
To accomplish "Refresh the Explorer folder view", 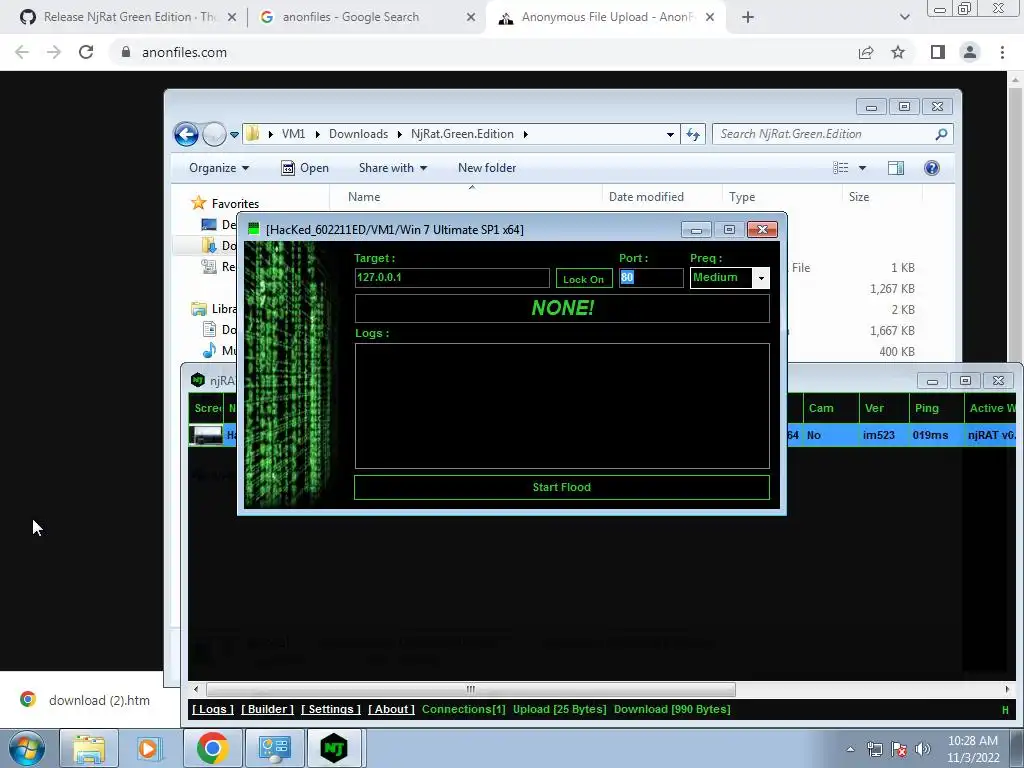I will click(x=693, y=135).
